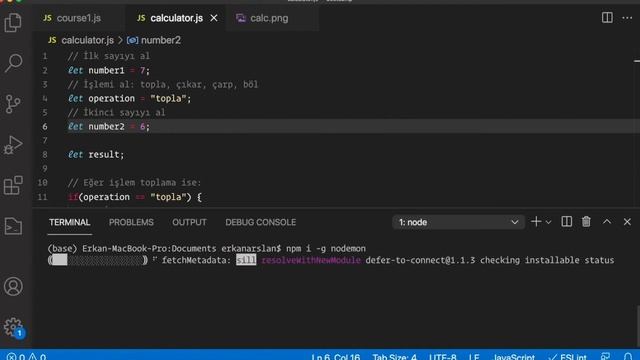Switch to the PROBLEMS panel tab
The image size is (640, 360).
click(x=131, y=222)
